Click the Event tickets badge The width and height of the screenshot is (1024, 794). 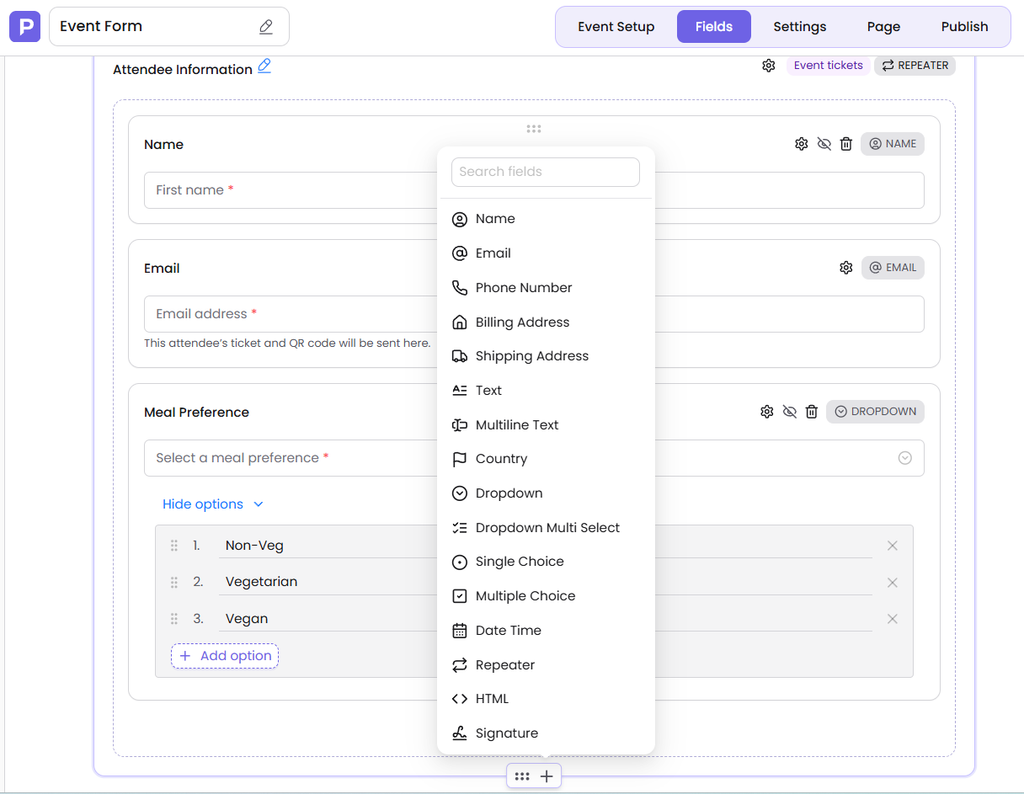tap(828, 65)
